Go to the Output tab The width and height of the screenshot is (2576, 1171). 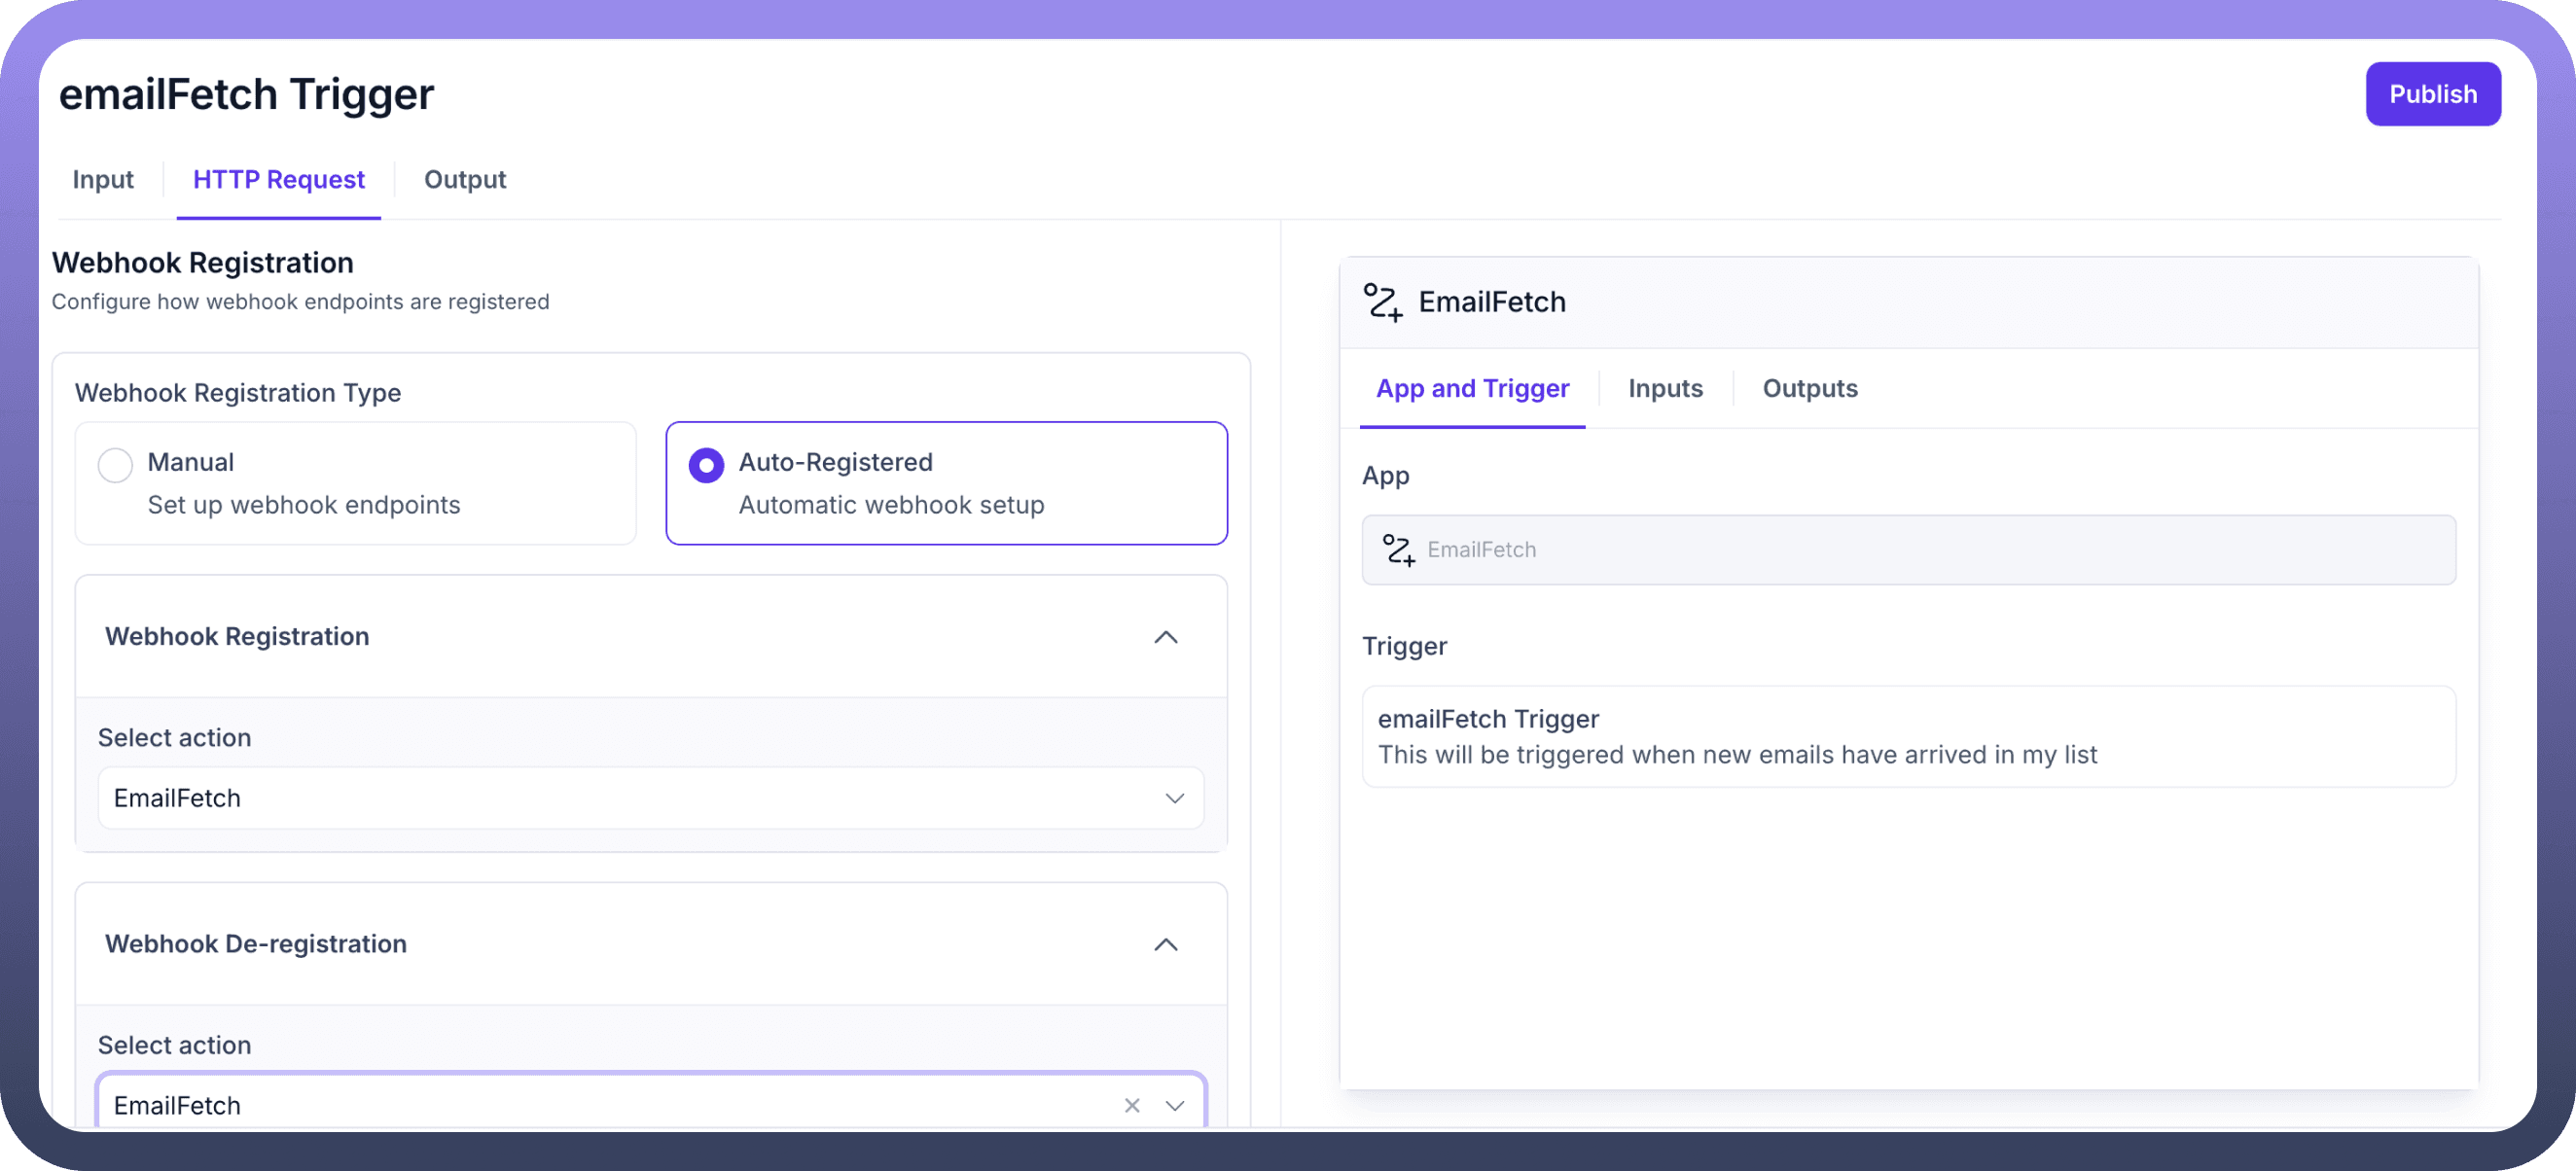point(465,180)
